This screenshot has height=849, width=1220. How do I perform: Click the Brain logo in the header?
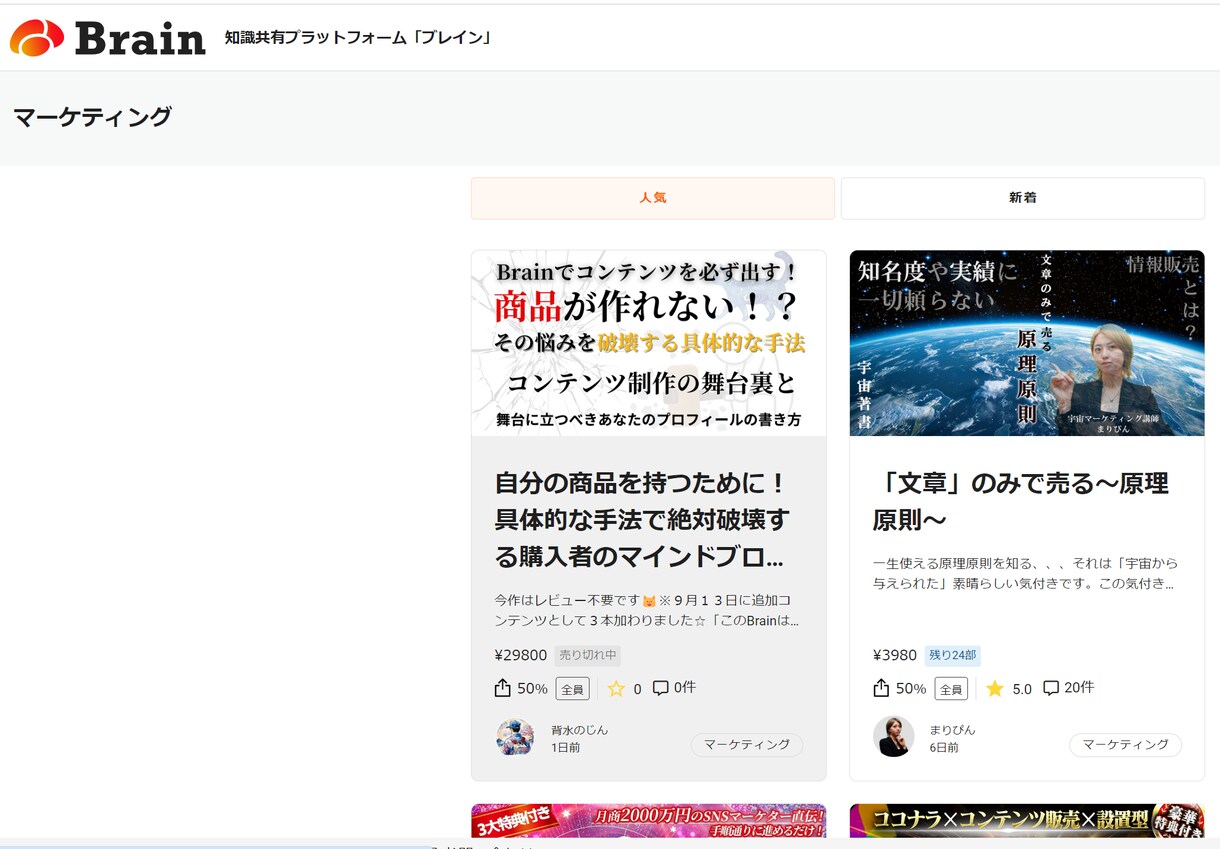click(x=108, y=38)
